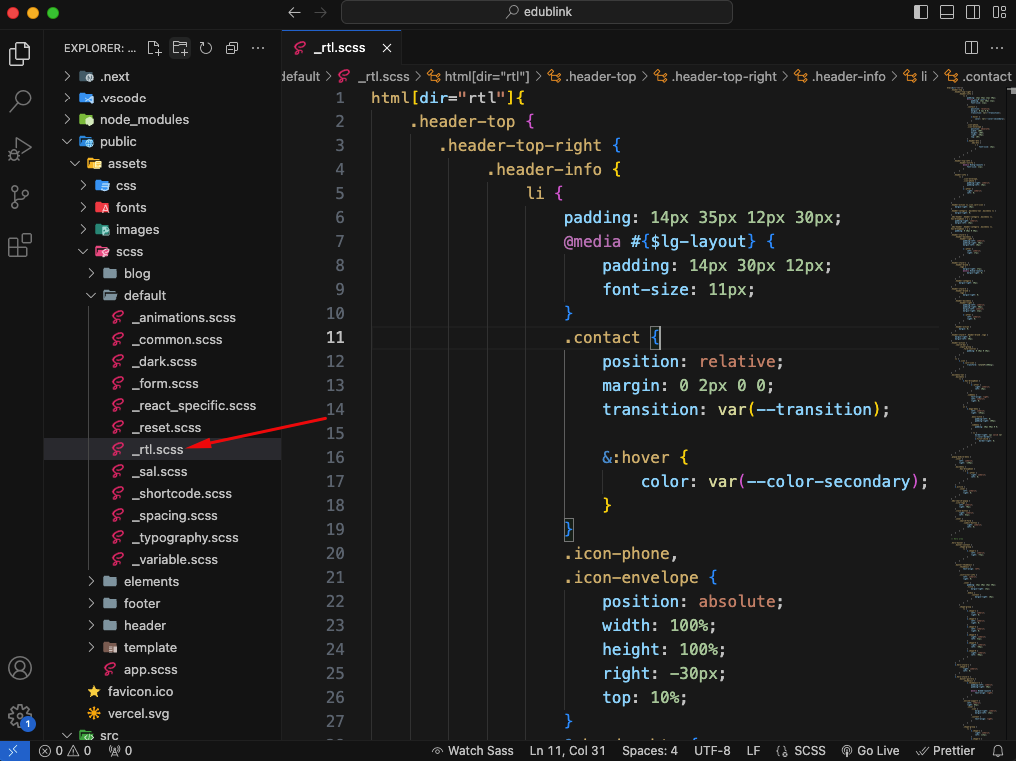
Task: Create a new folder in Explorer
Action: 180,48
